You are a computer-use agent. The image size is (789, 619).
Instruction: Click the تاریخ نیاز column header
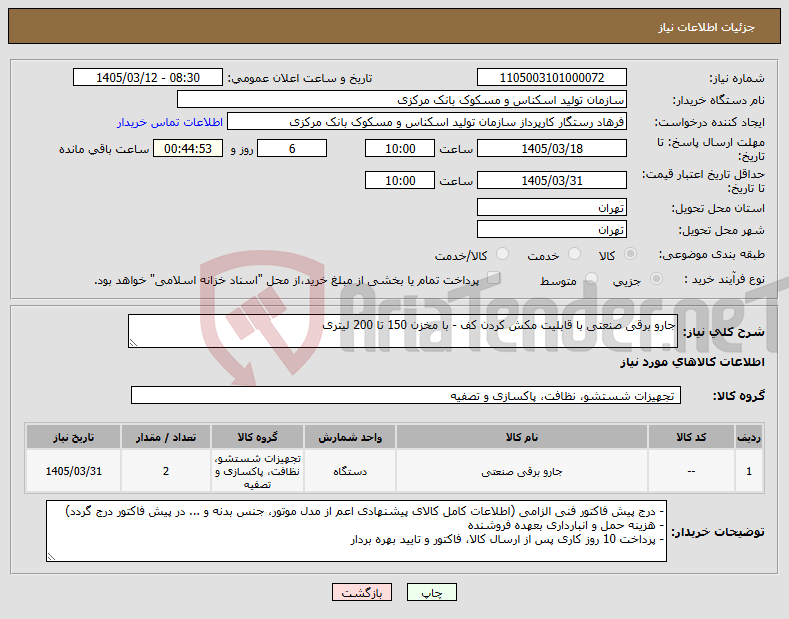pyautogui.click(x=73, y=437)
